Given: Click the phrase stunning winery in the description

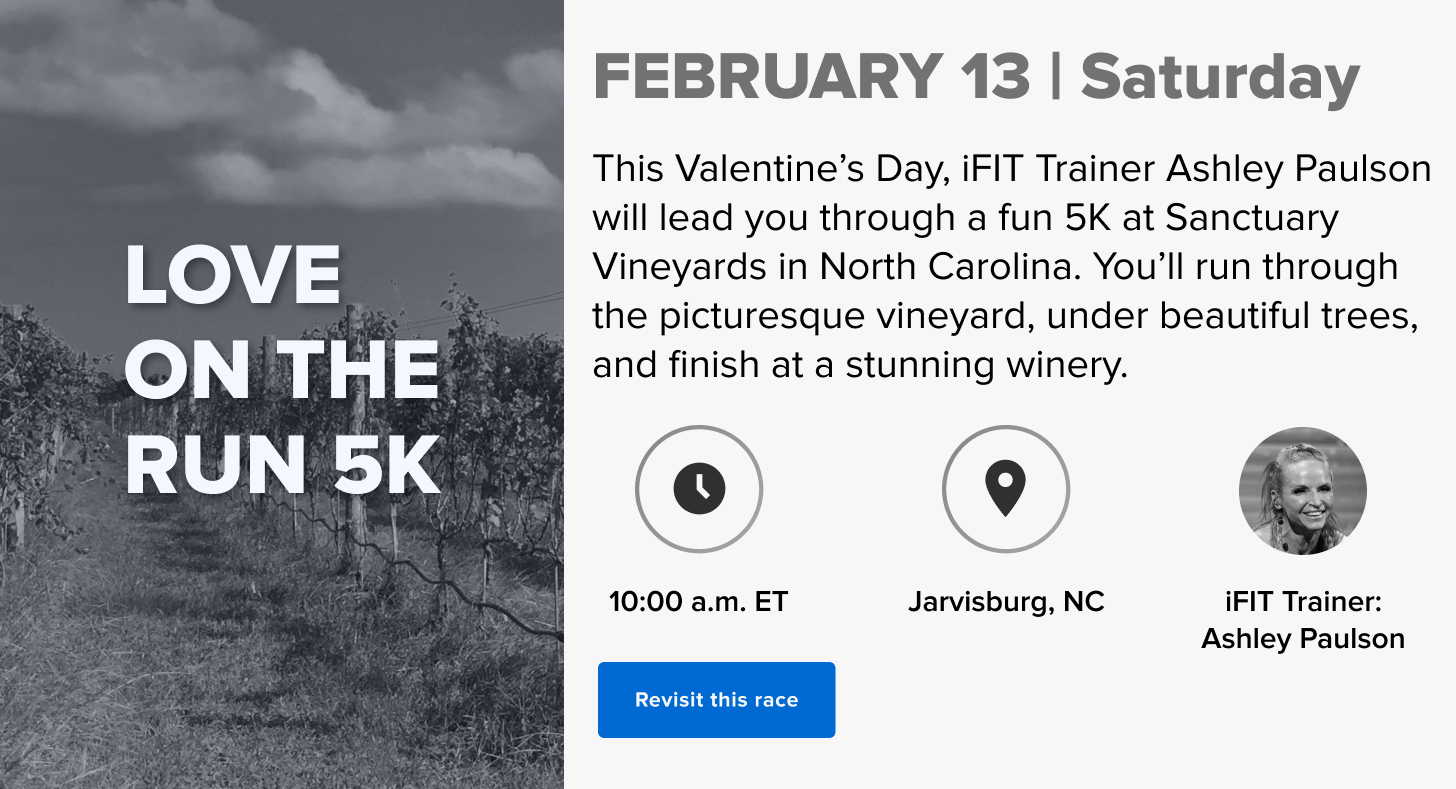Looking at the screenshot, I should (x=986, y=365).
